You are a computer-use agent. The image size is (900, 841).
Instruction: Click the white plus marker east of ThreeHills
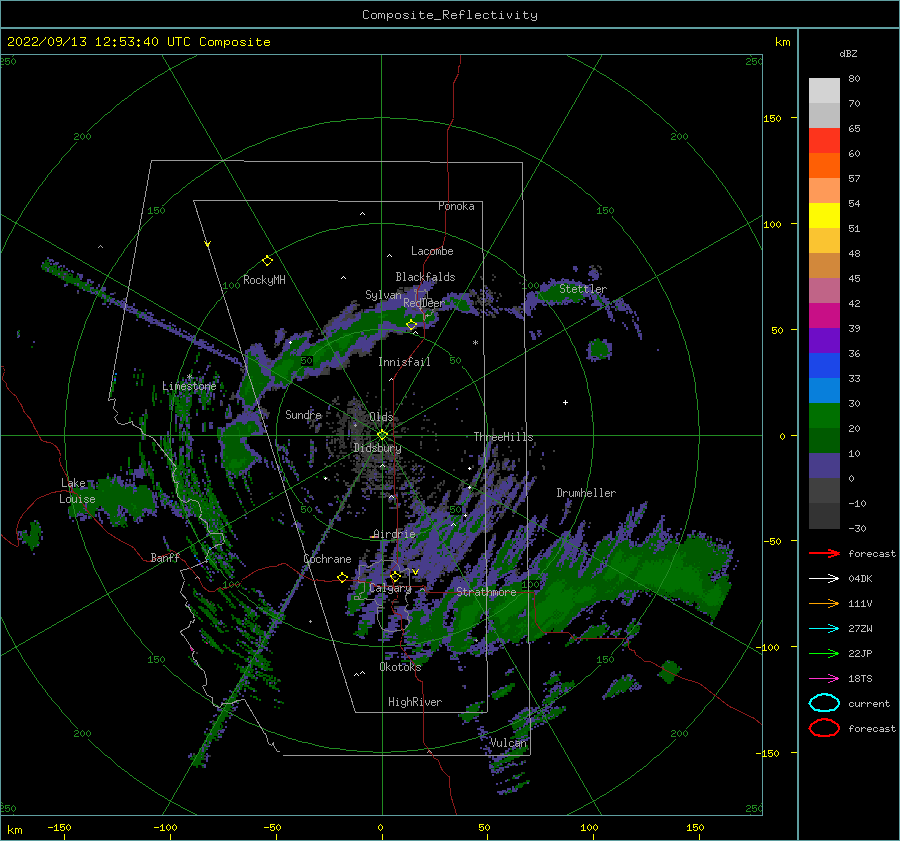(565, 402)
